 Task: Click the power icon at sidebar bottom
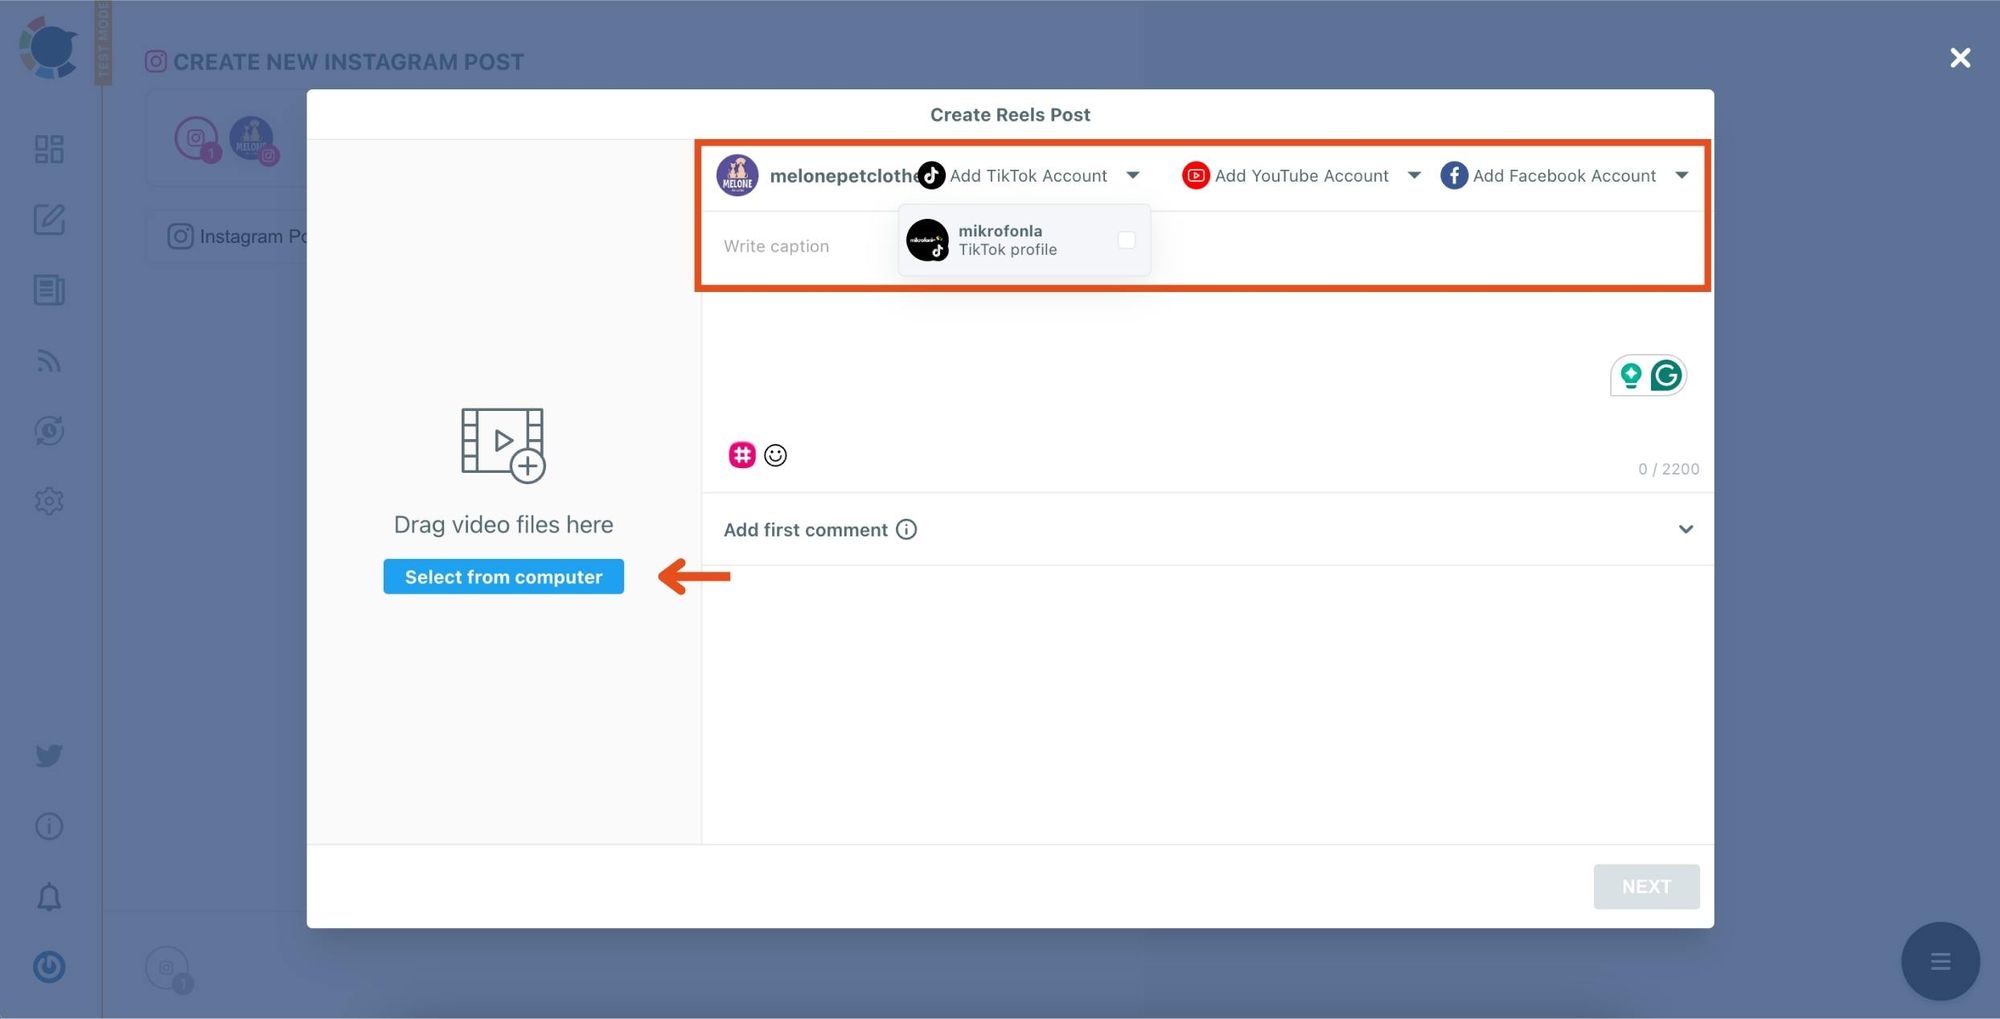coord(48,967)
